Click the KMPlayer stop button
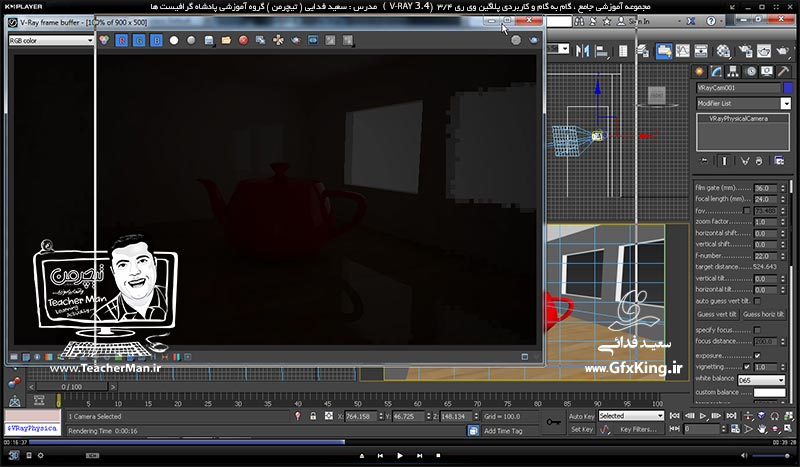 [x=438, y=455]
